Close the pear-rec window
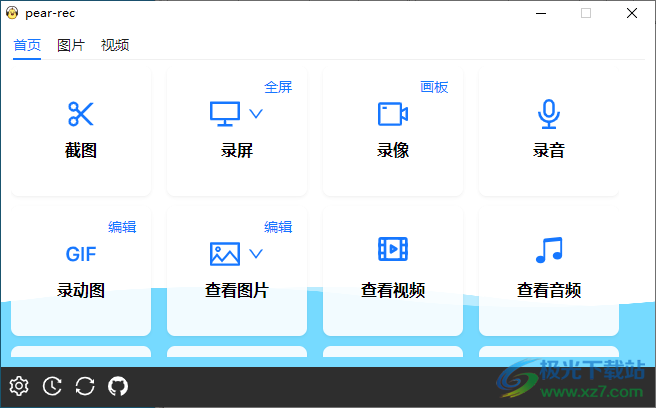Viewport: 656px width, 408px height. tap(632, 13)
